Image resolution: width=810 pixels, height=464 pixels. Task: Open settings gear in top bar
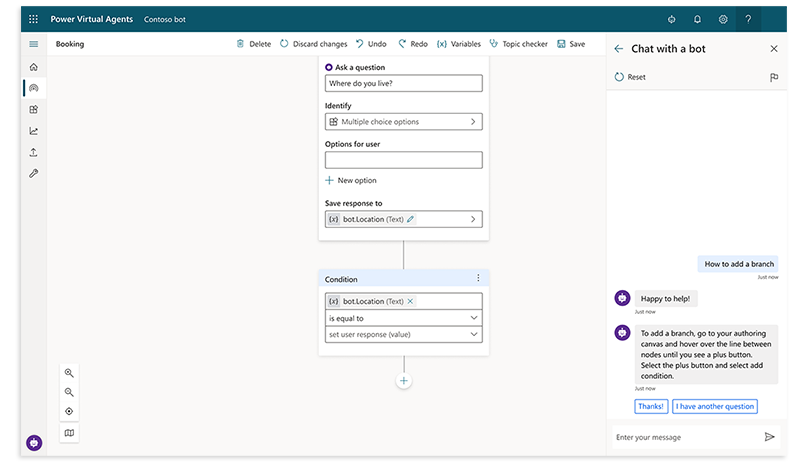[x=723, y=19]
